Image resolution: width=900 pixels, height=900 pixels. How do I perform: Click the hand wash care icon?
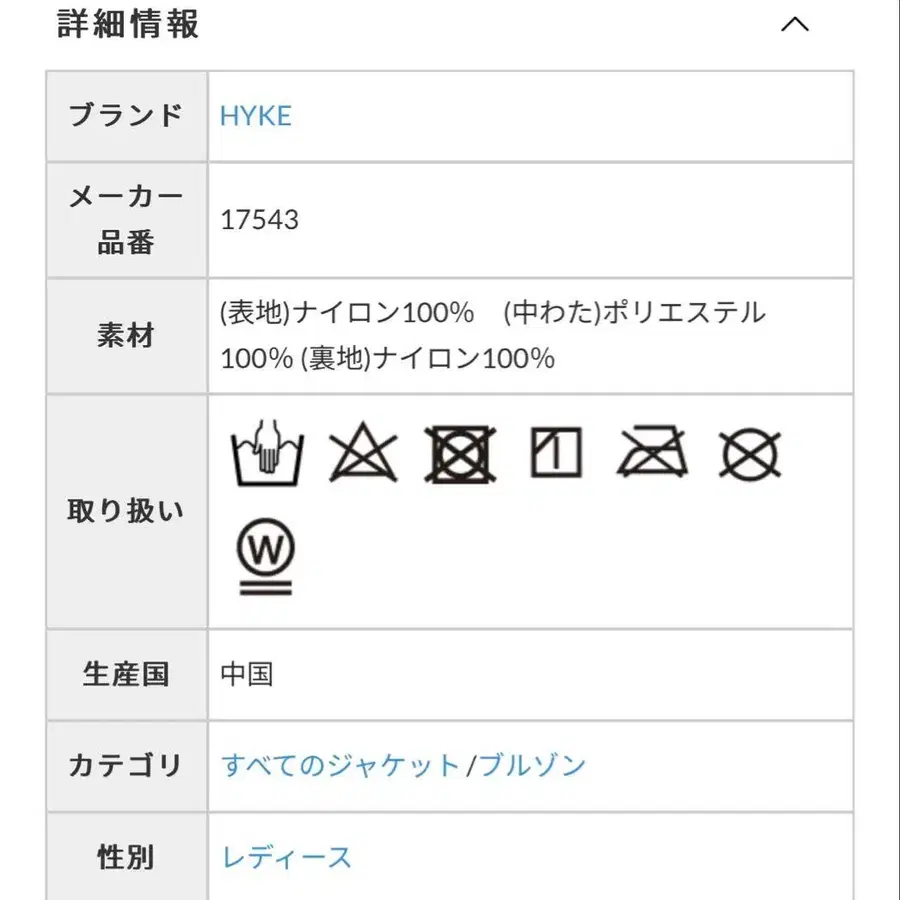pyautogui.click(x=265, y=453)
